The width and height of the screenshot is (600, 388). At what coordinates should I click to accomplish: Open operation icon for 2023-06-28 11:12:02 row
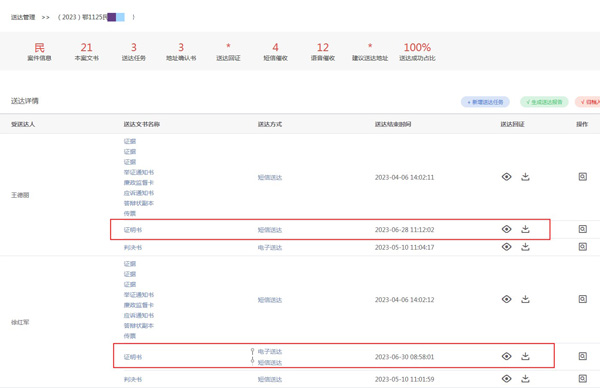click(582, 229)
